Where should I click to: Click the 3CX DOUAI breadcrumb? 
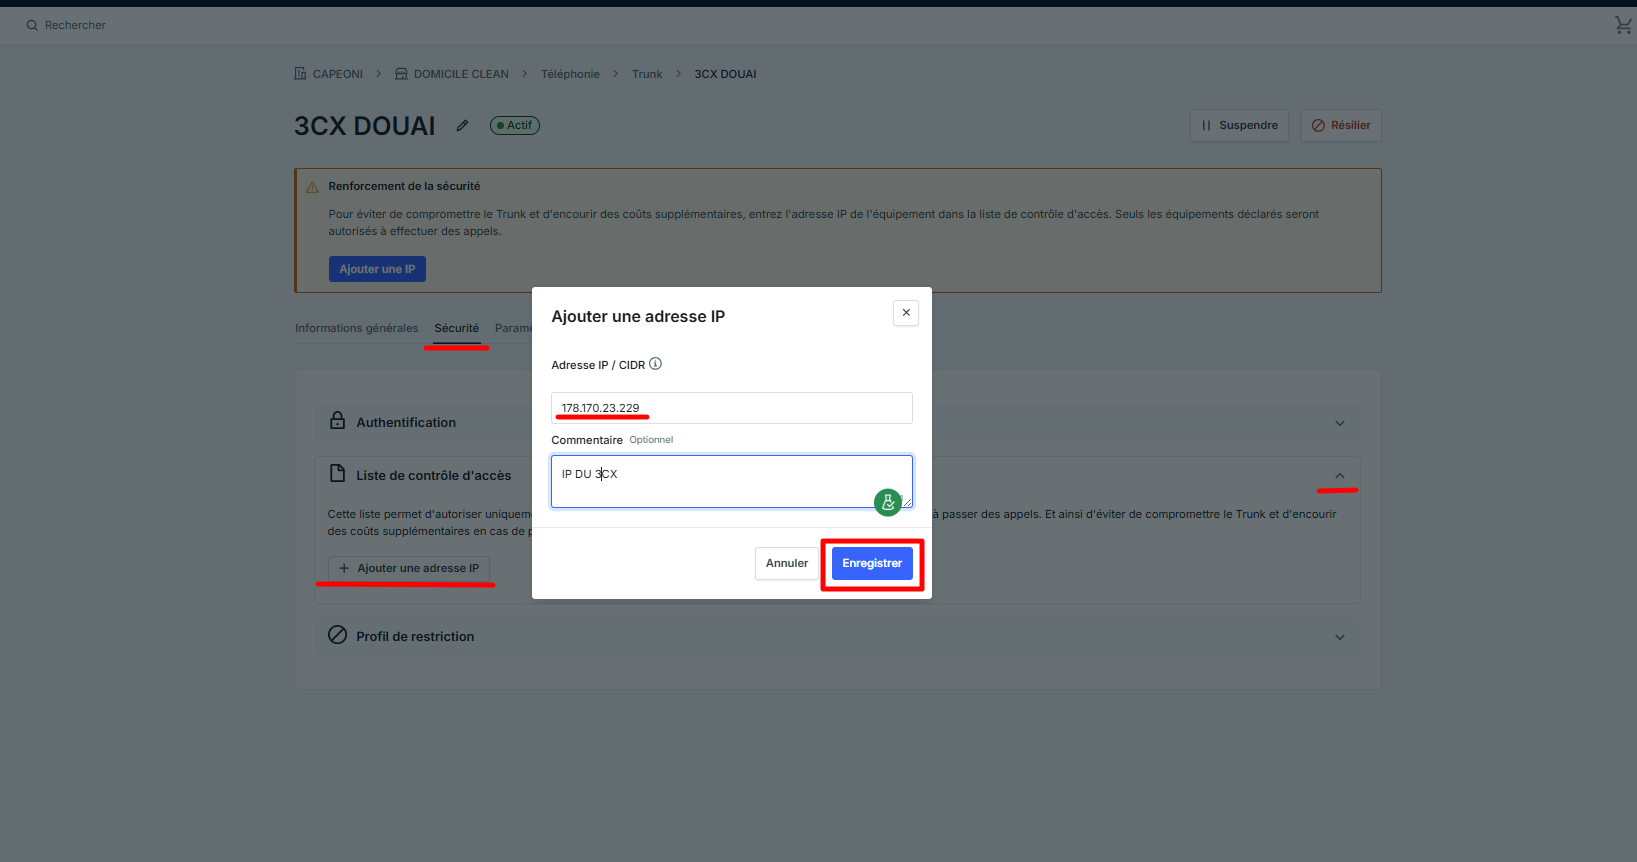point(725,74)
